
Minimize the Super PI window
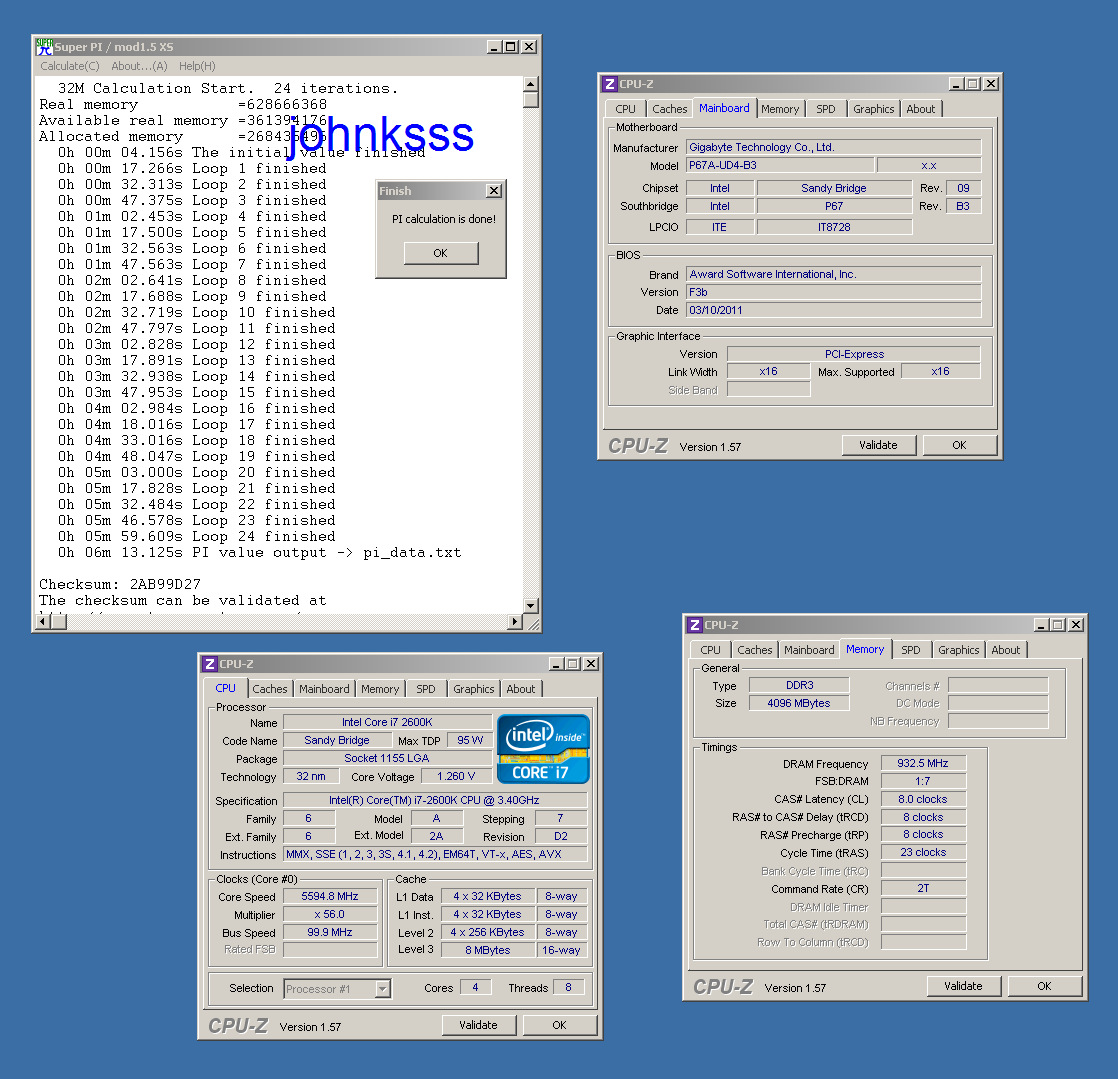tap(494, 47)
